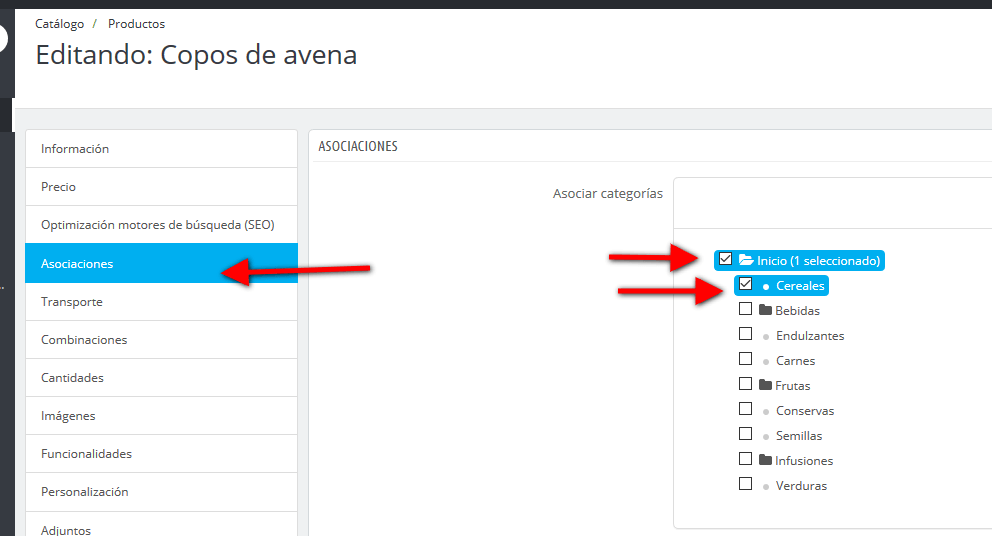Viewport: 992px width, 536px height.
Task: Select the Asociaciones tab
Action: click(x=161, y=263)
